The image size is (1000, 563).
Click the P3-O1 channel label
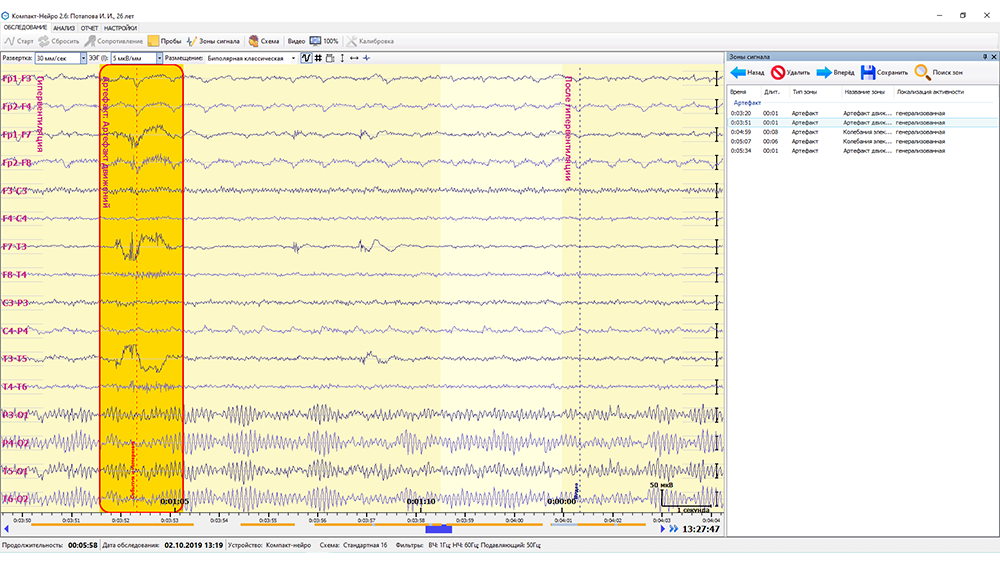(15, 415)
